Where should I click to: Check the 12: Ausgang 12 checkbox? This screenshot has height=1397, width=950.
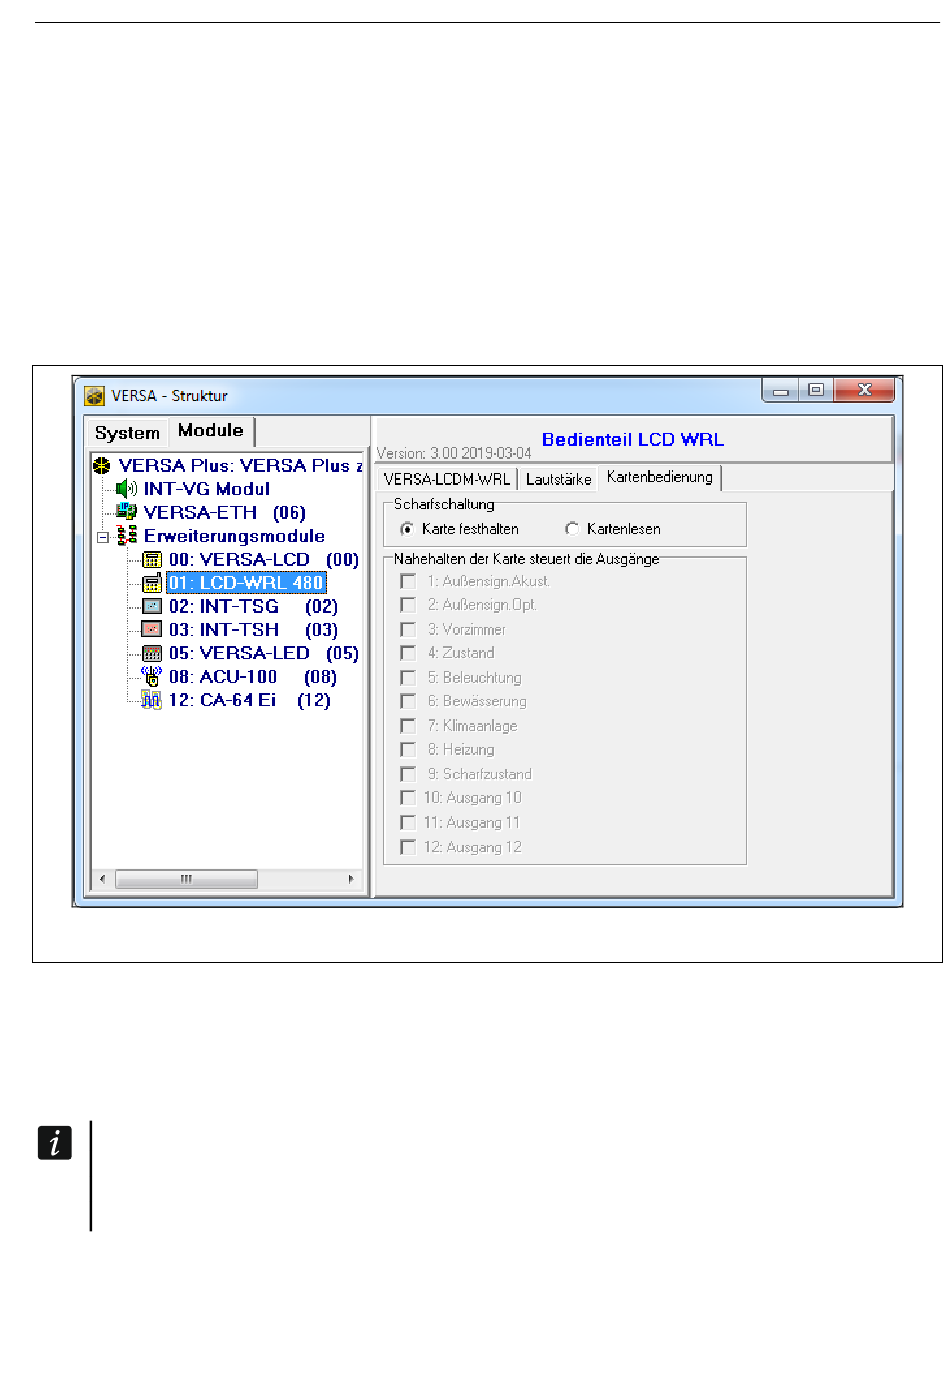408,847
